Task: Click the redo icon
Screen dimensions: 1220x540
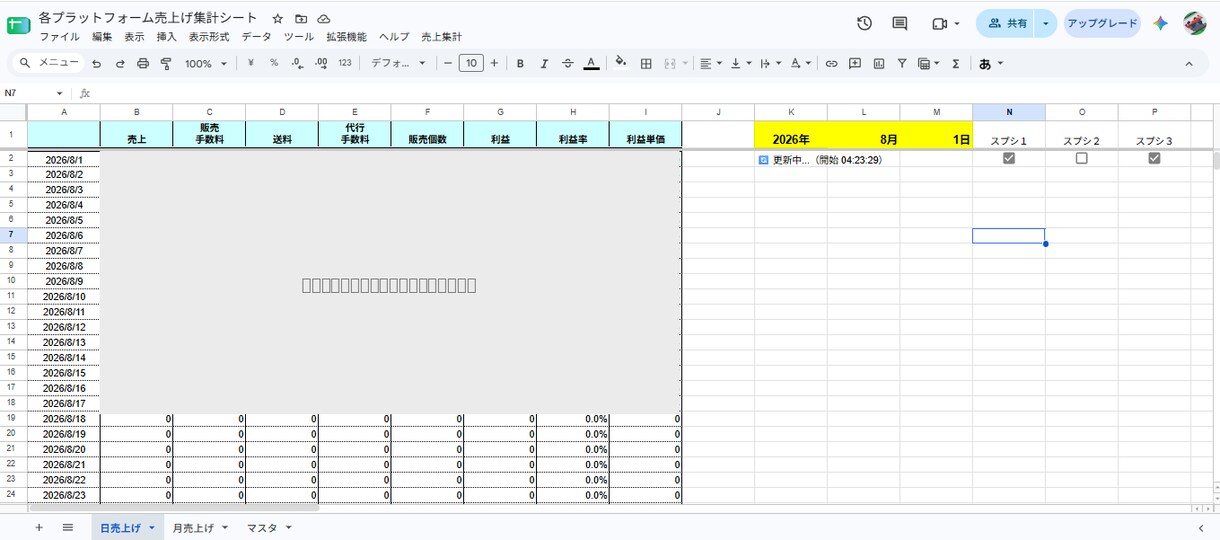Action: [120, 63]
